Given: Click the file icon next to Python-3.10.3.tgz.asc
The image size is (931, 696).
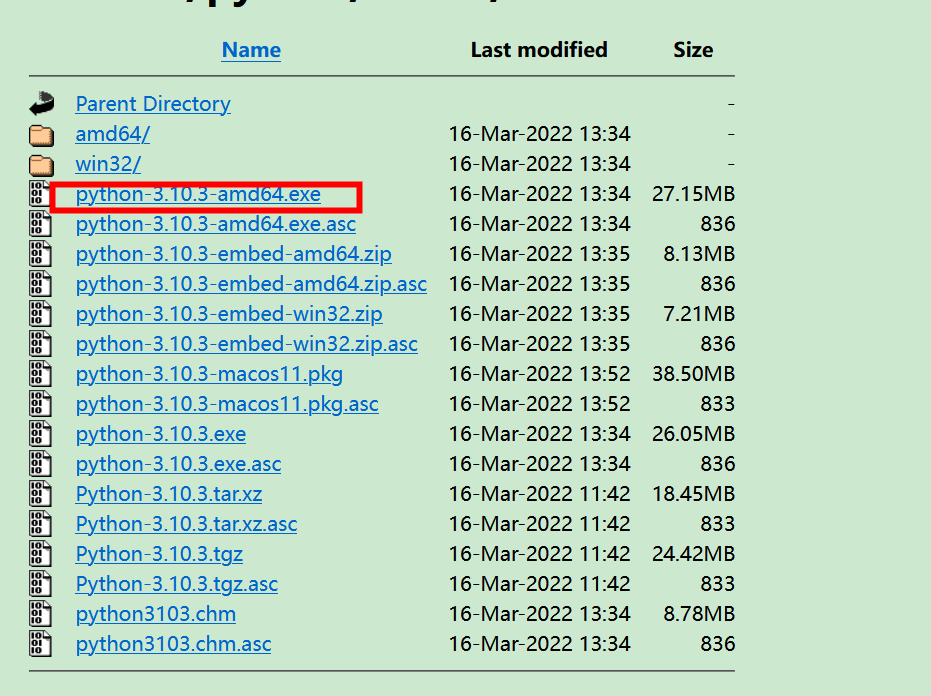Looking at the screenshot, I should (x=40, y=584).
